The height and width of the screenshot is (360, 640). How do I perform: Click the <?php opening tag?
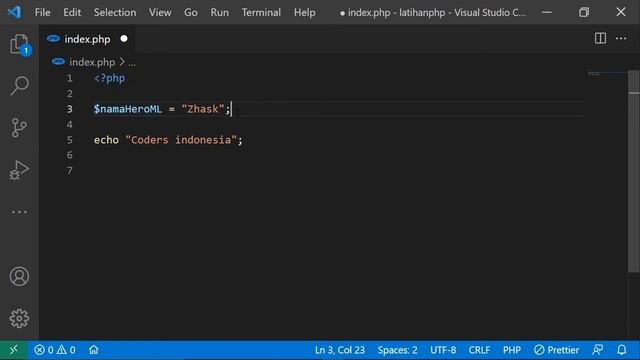pyautogui.click(x=109, y=78)
